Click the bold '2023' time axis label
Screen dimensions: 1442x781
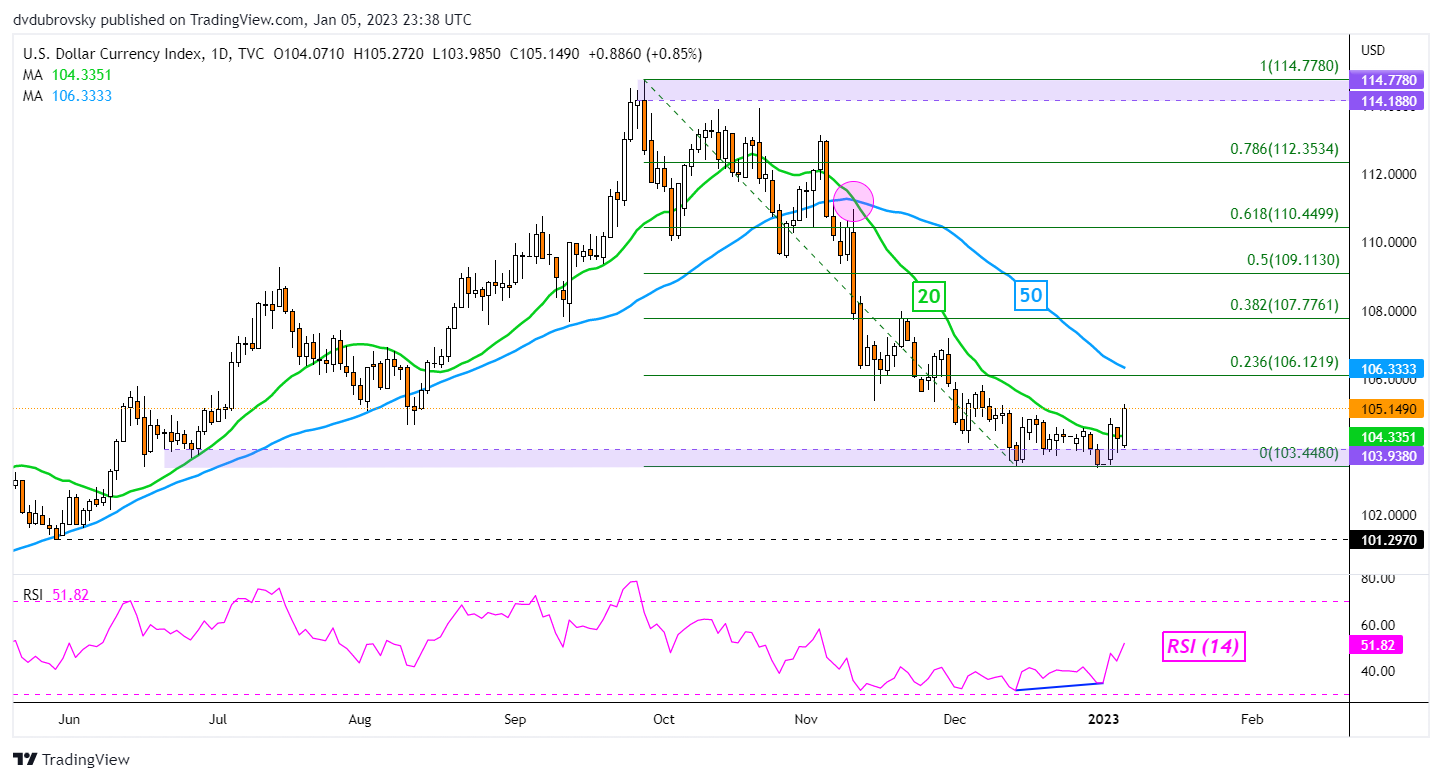click(x=1103, y=719)
